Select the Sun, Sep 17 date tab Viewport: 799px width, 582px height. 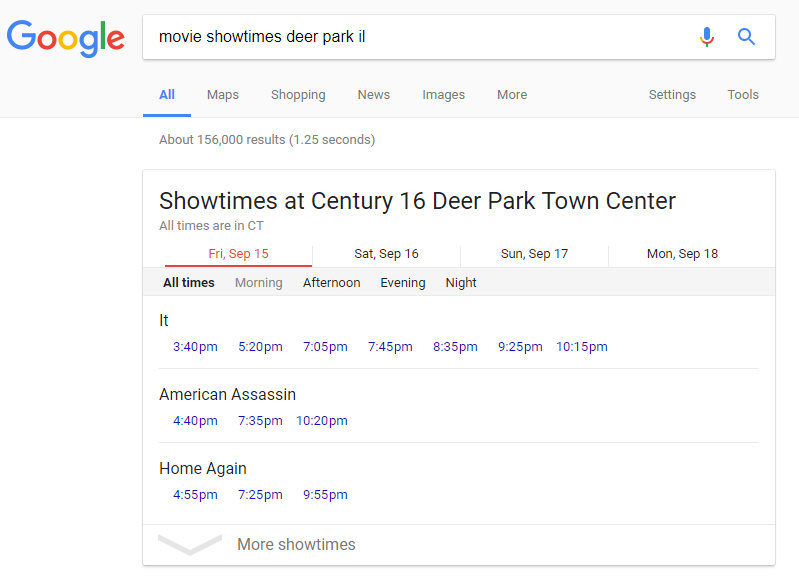(x=534, y=254)
